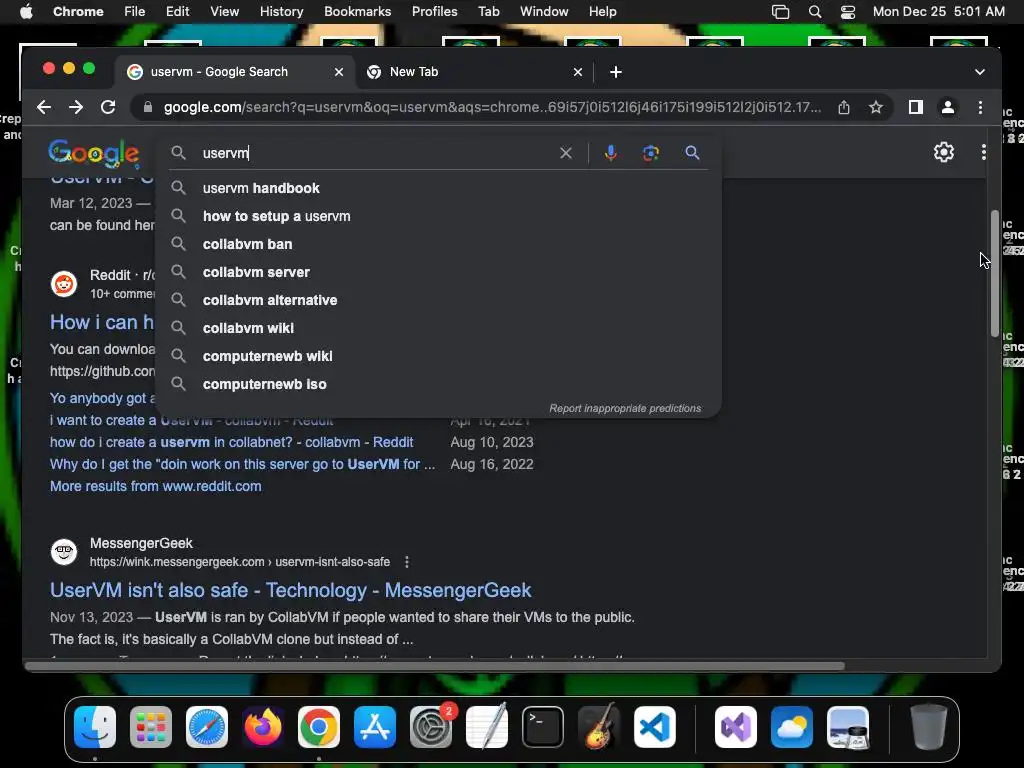Choose suggestion computernewb wiki

pos(438,357)
